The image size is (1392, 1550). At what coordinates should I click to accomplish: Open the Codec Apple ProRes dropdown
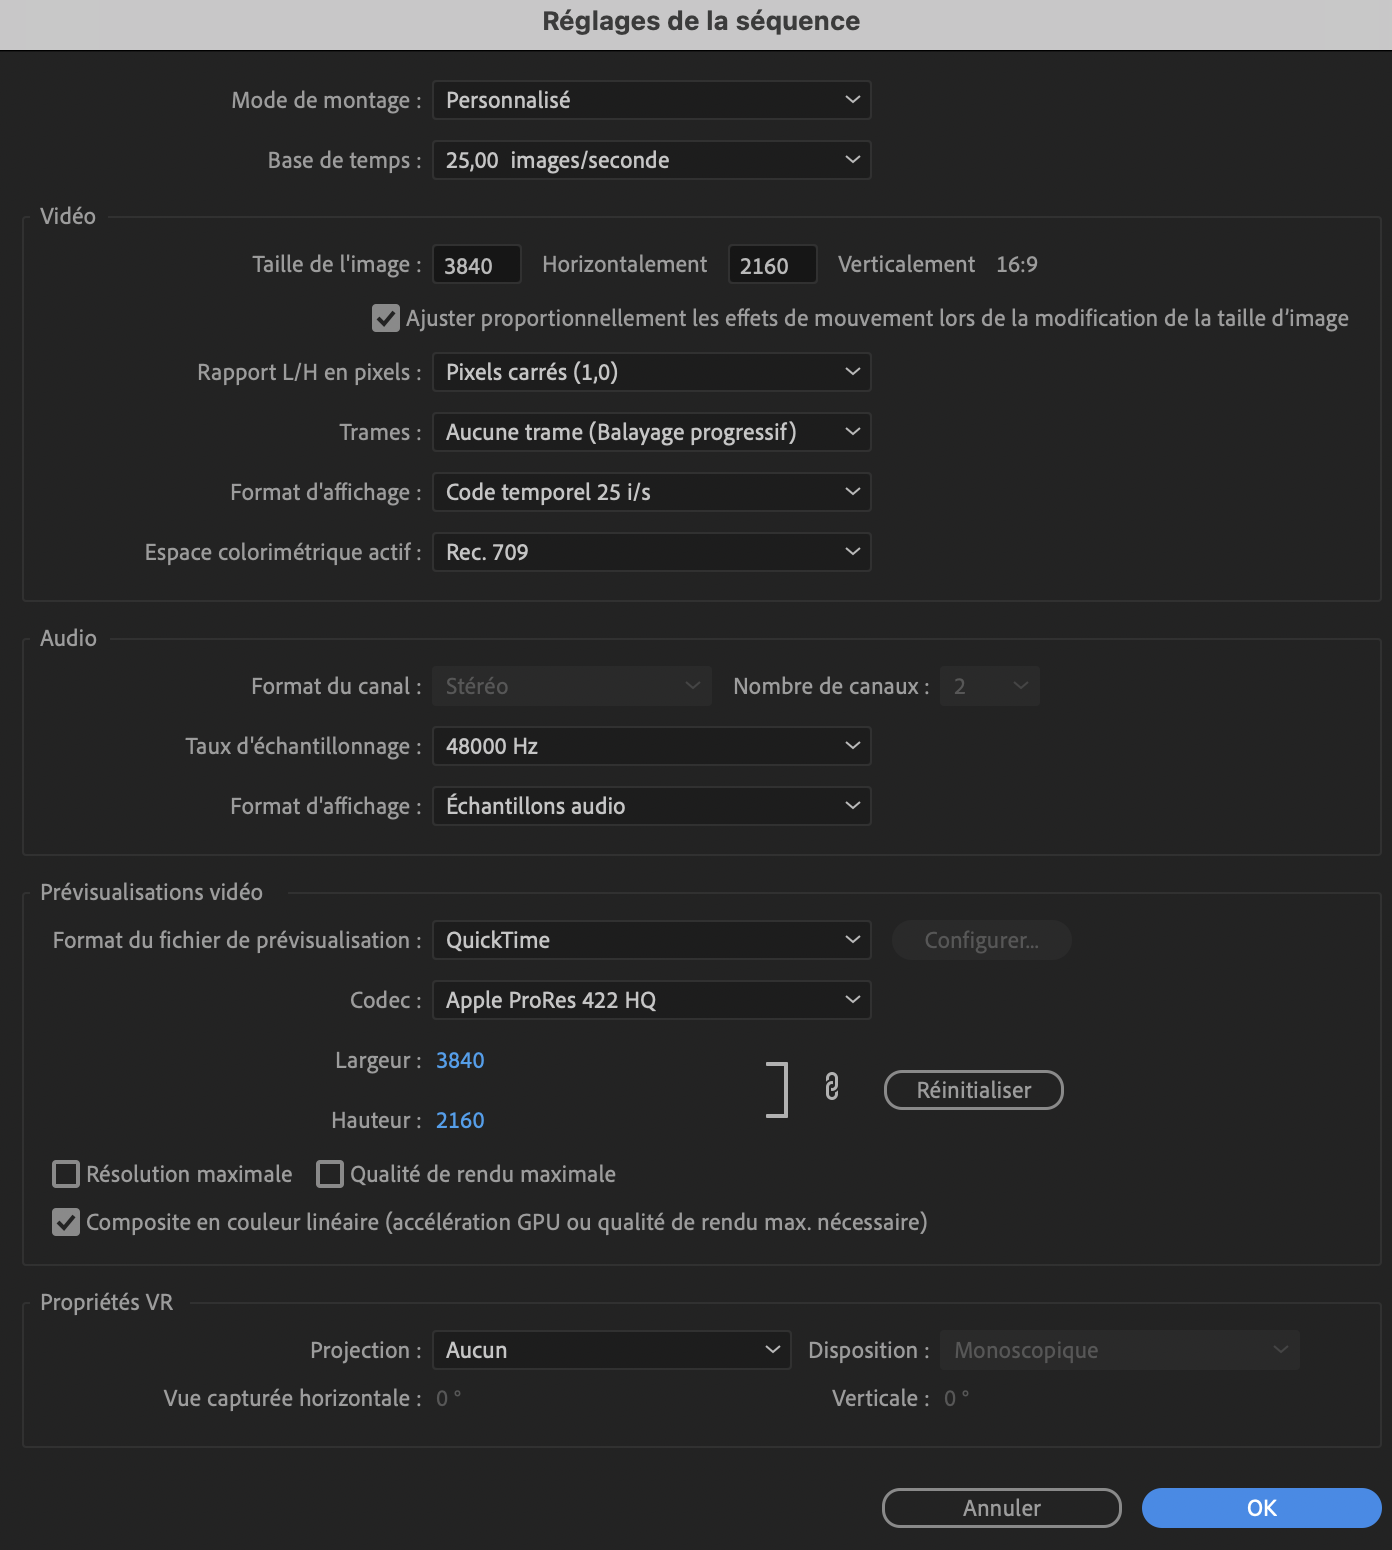click(652, 1000)
